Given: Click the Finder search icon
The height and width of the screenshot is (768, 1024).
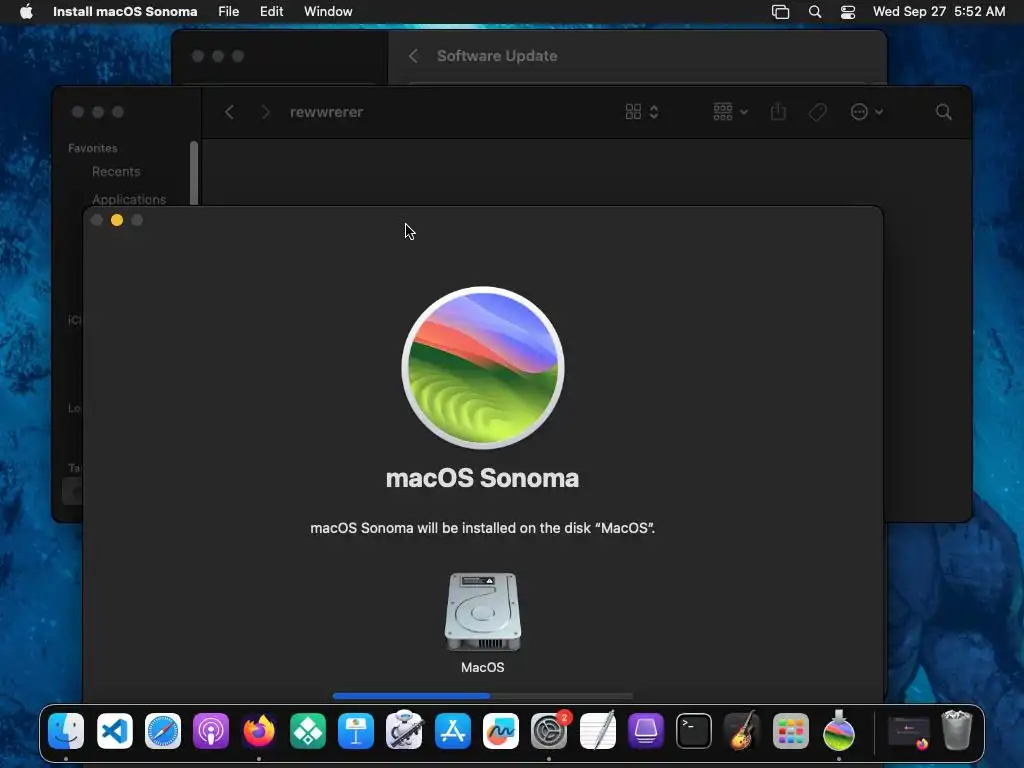Looking at the screenshot, I should [x=943, y=112].
